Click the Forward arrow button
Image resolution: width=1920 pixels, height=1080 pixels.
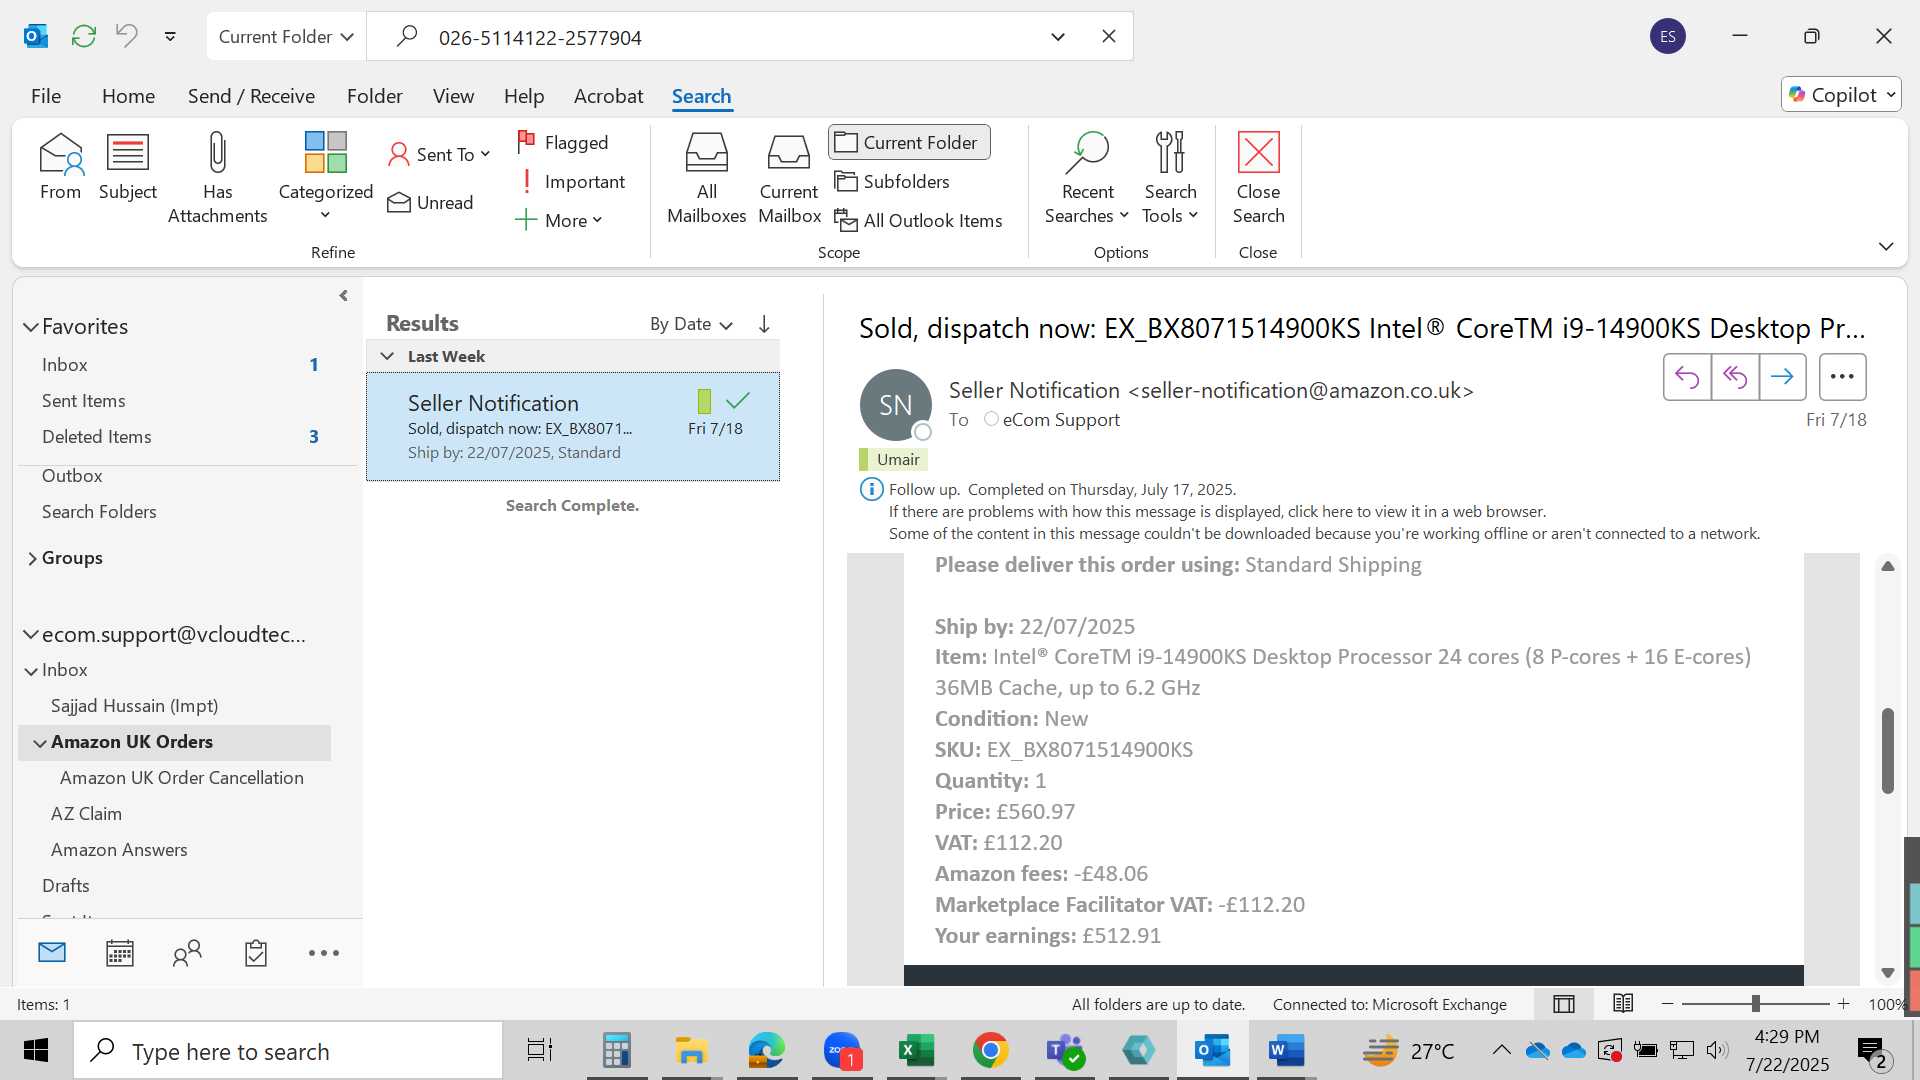pyautogui.click(x=1782, y=377)
